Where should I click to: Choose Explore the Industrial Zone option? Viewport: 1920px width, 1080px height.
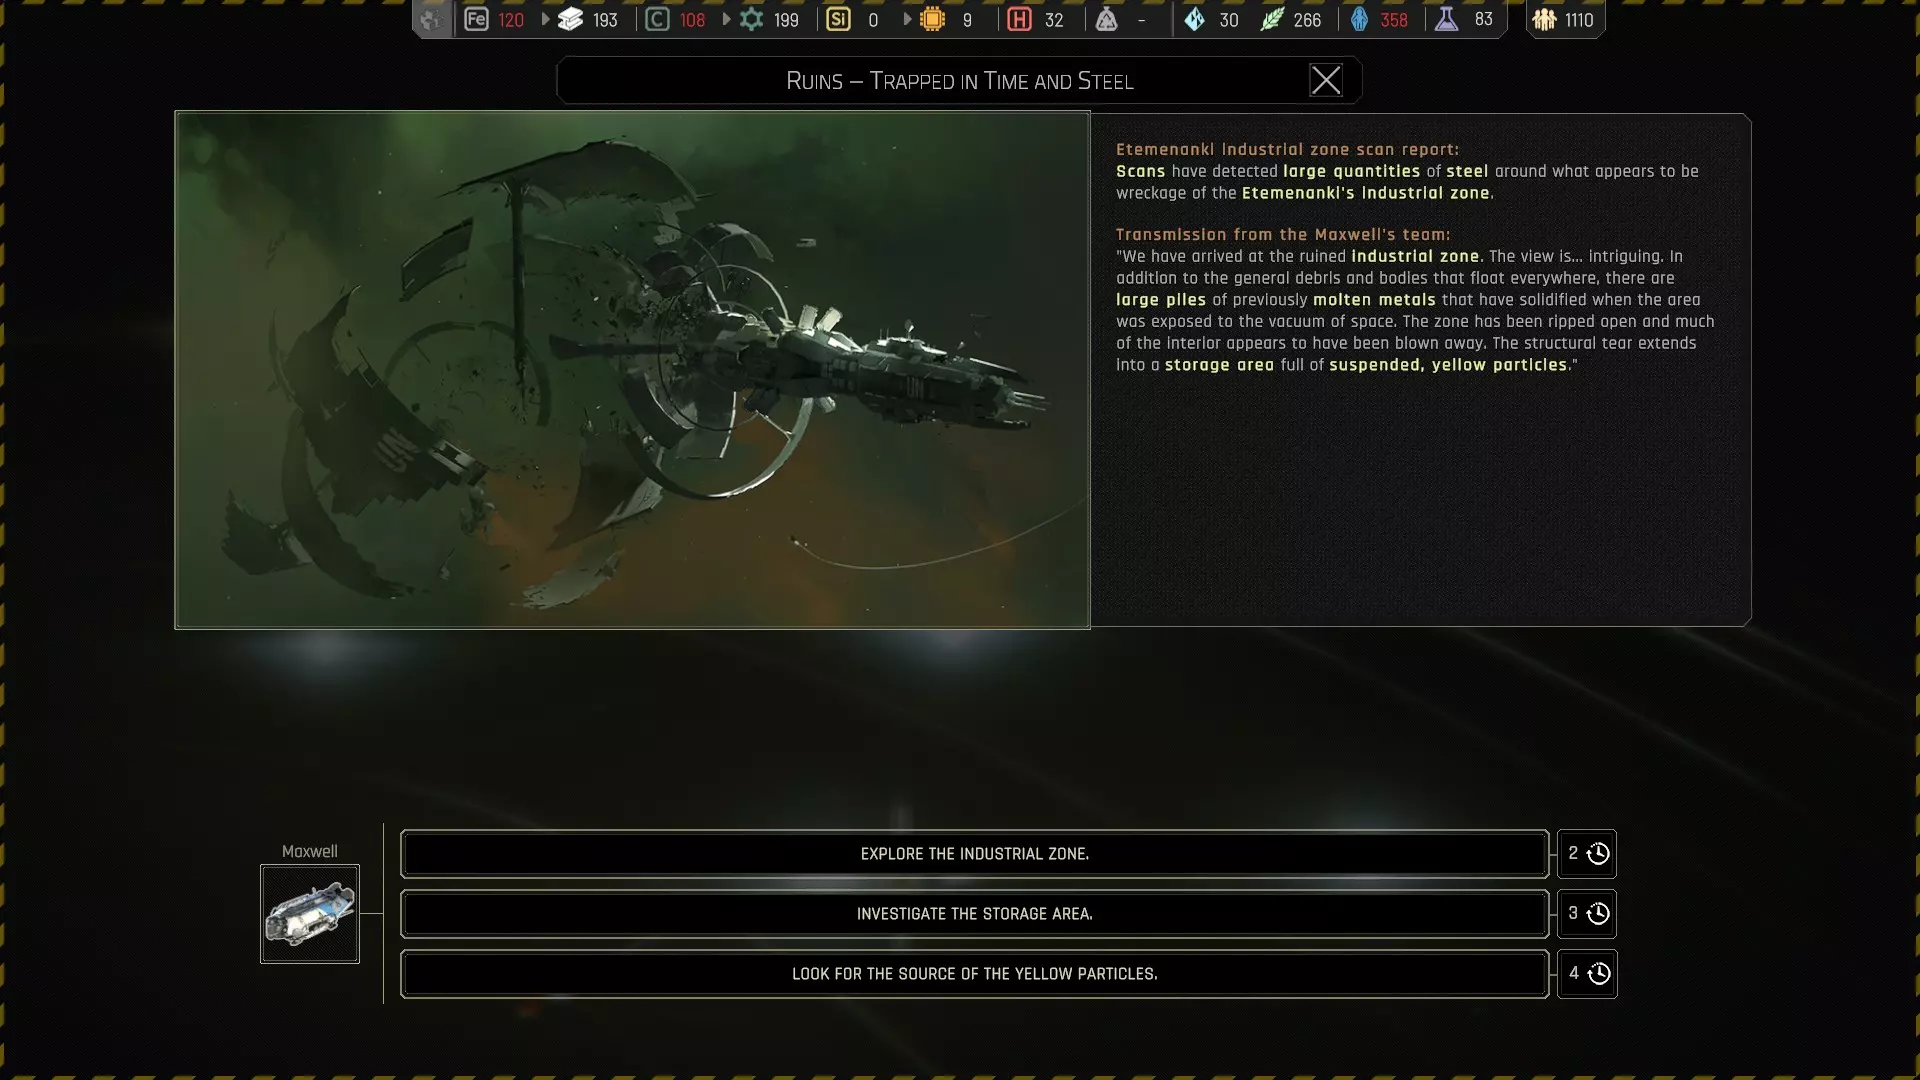974,854
